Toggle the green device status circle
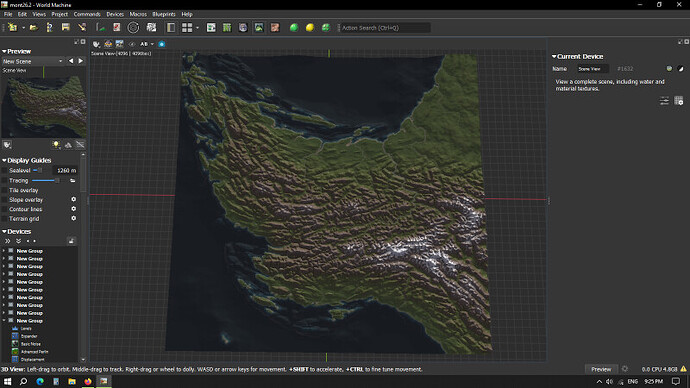Screen dimensions: 690x388 pyautogui.click(x=669, y=69)
